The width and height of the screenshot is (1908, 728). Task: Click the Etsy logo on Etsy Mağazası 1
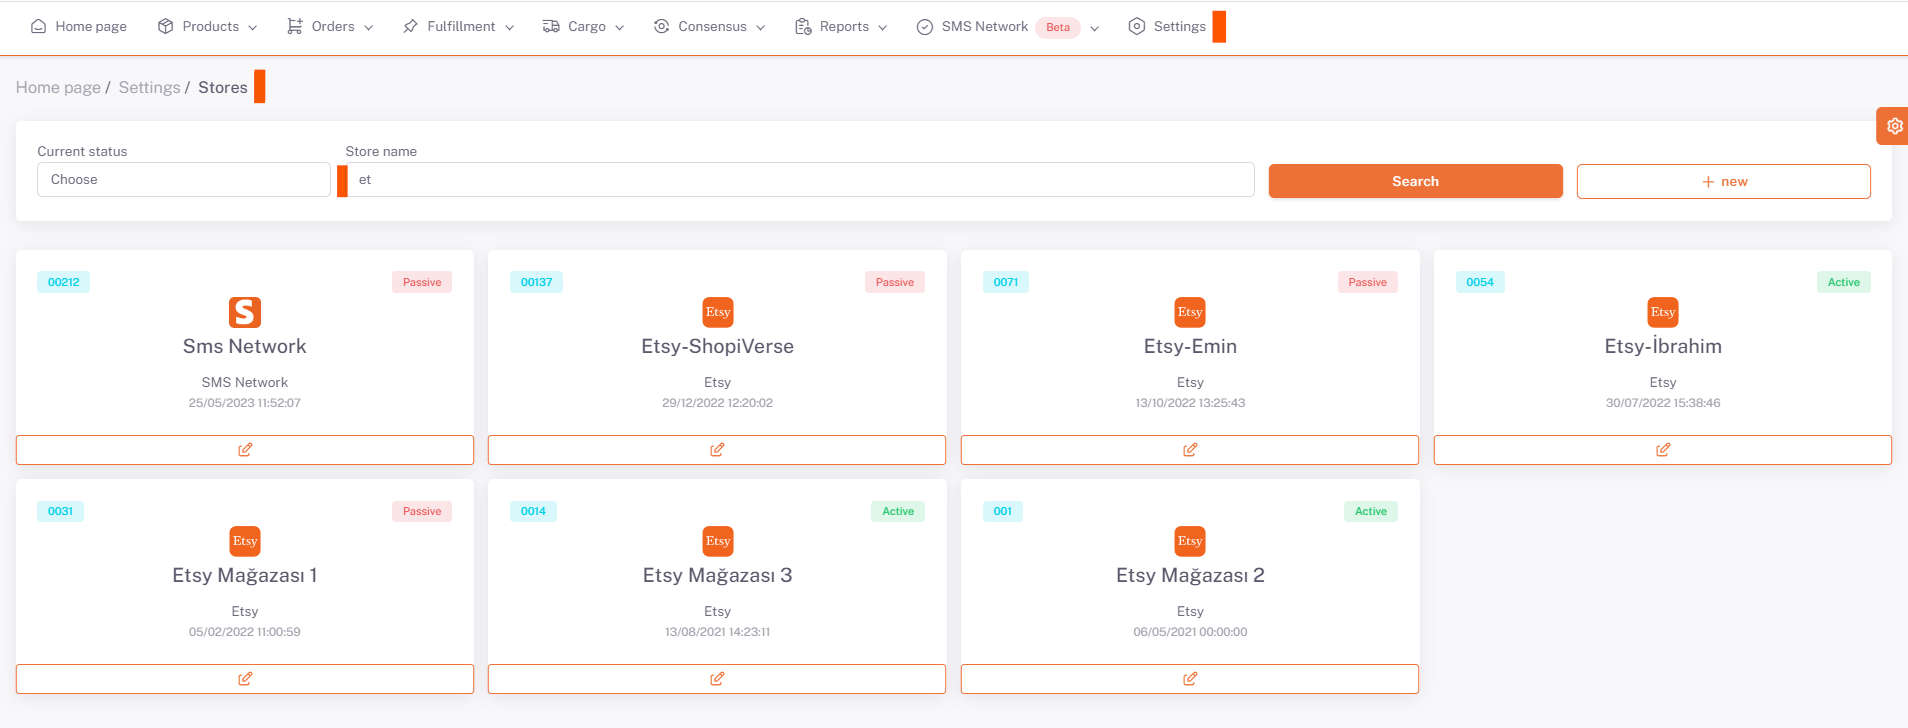click(x=245, y=541)
